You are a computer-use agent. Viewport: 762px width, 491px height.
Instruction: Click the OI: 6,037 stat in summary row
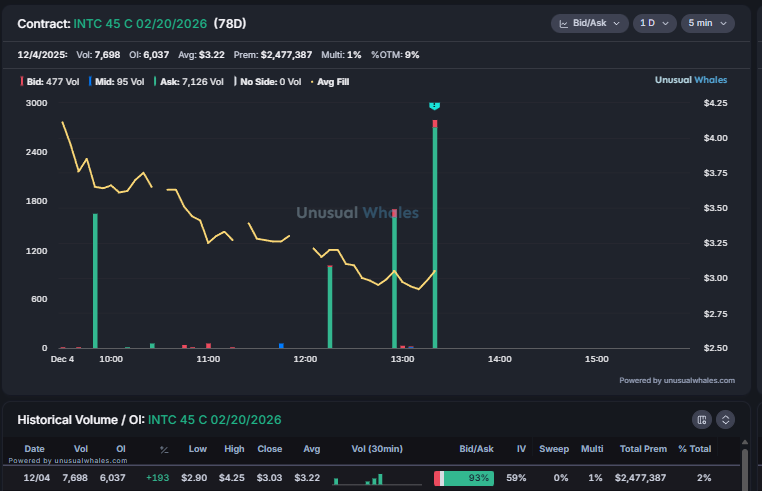click(149, 55)
